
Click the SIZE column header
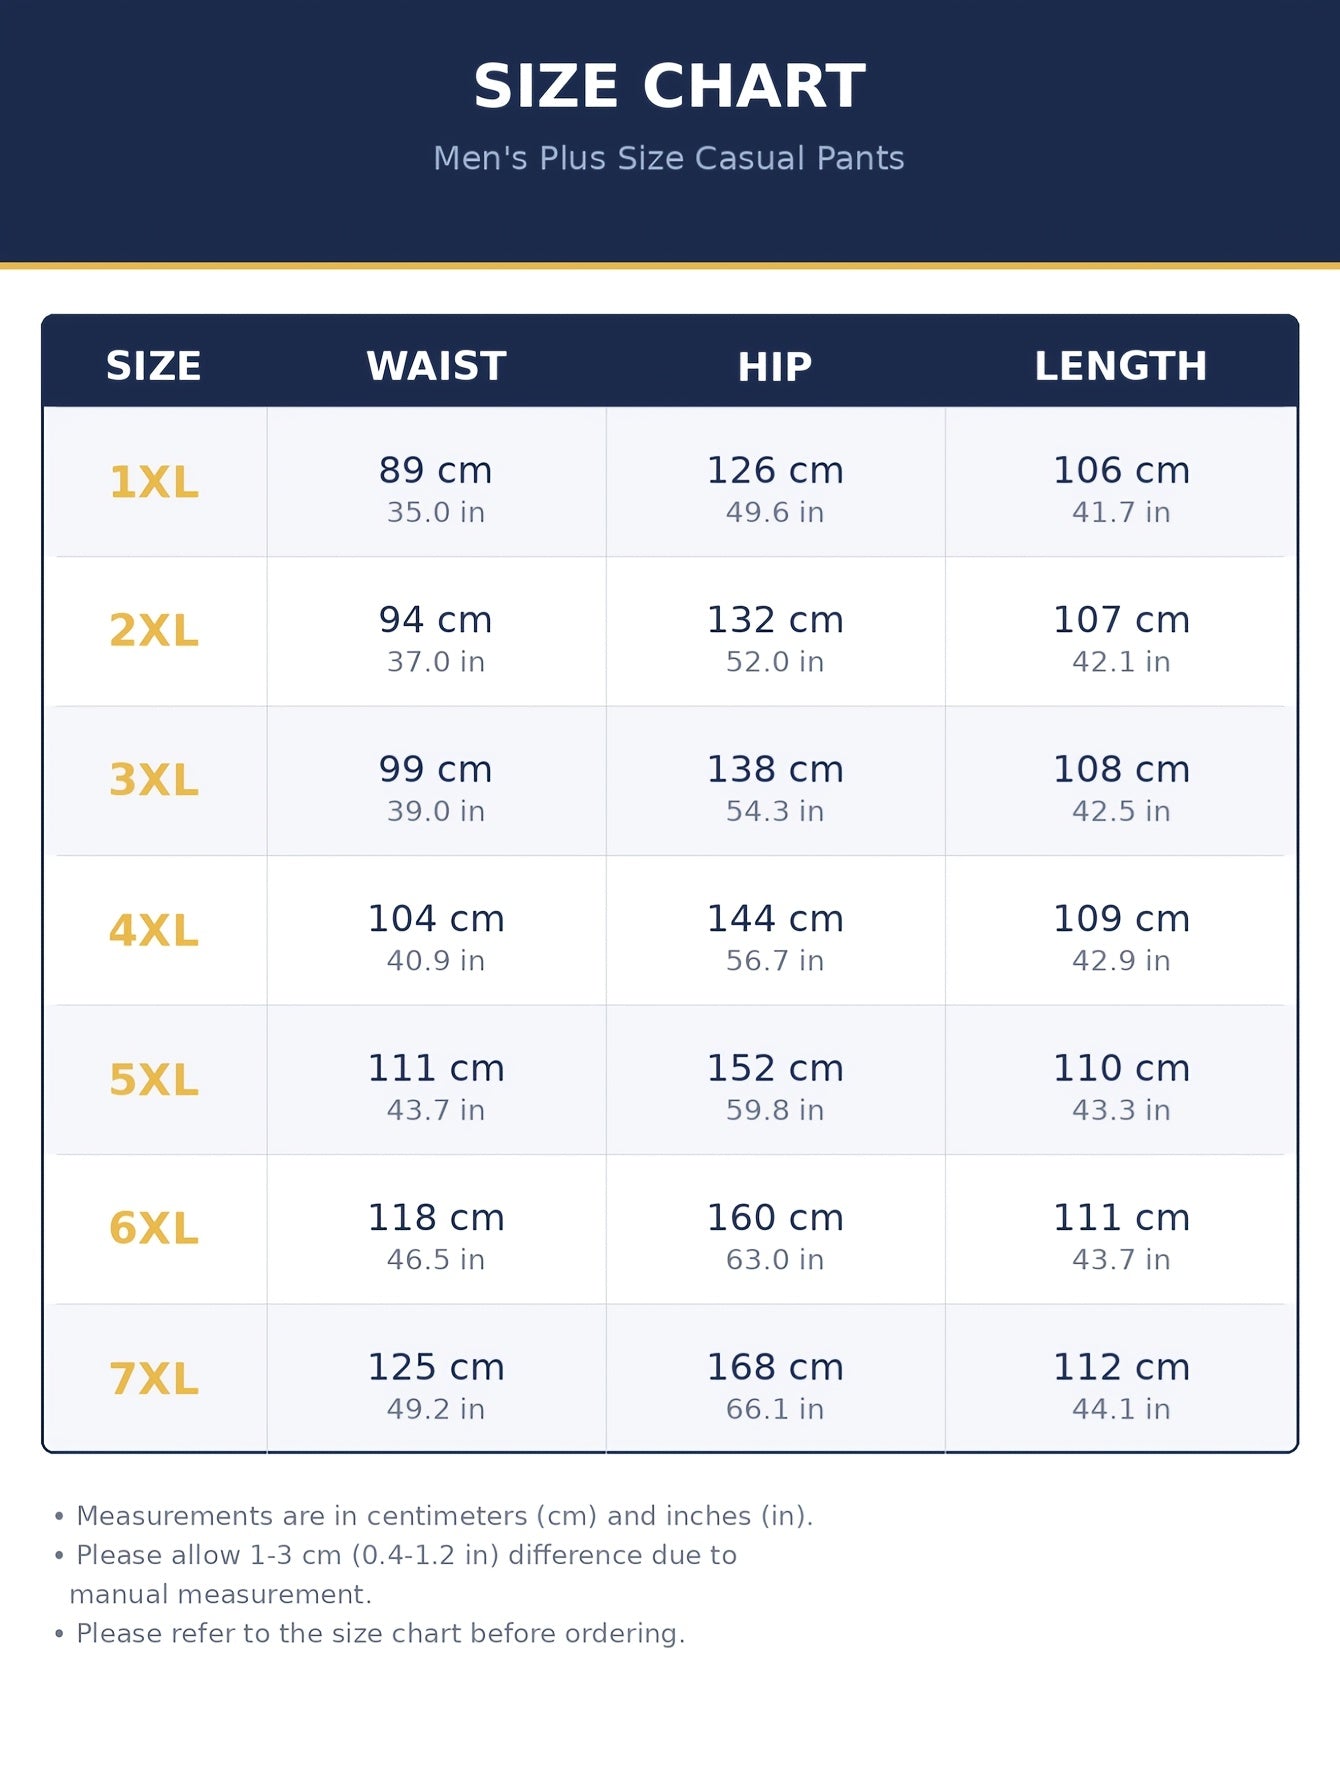tap(154, 366)
